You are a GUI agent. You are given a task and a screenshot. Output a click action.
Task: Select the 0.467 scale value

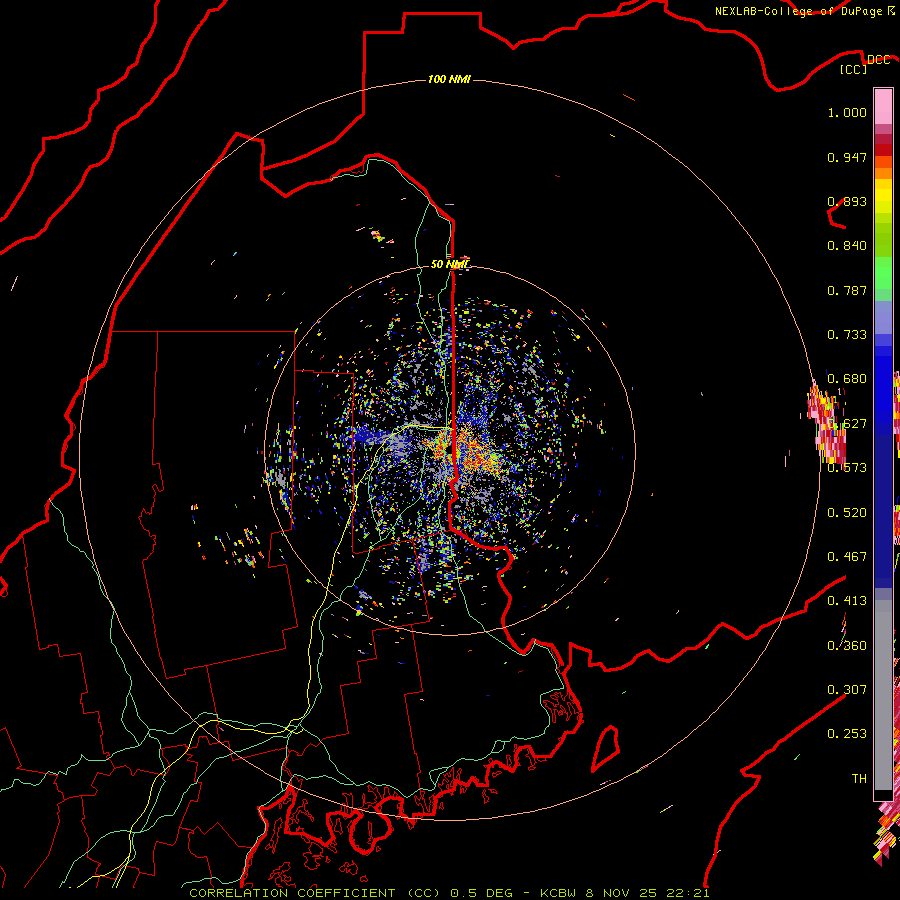click(847, 557)
